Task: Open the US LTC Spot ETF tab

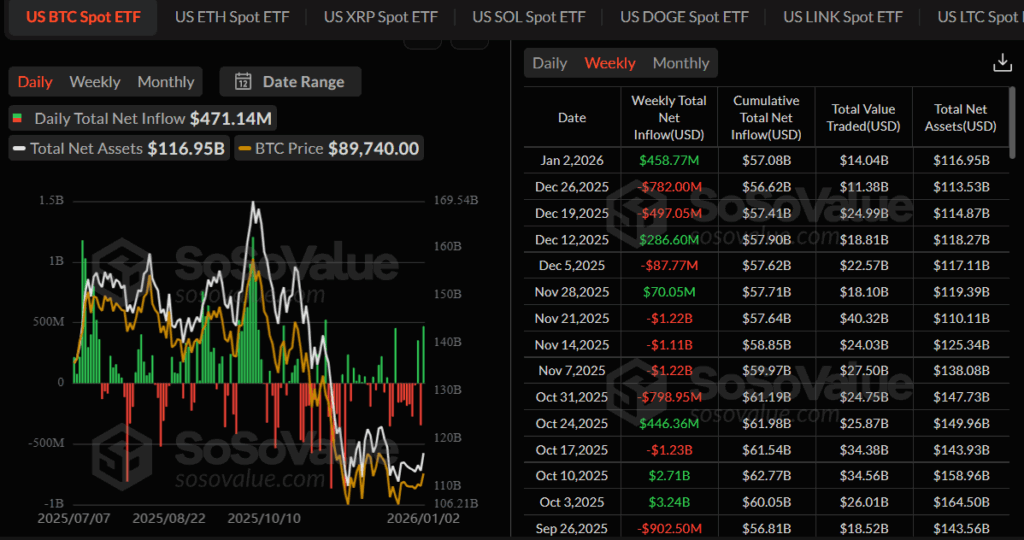Action: (x=980, y=17)
